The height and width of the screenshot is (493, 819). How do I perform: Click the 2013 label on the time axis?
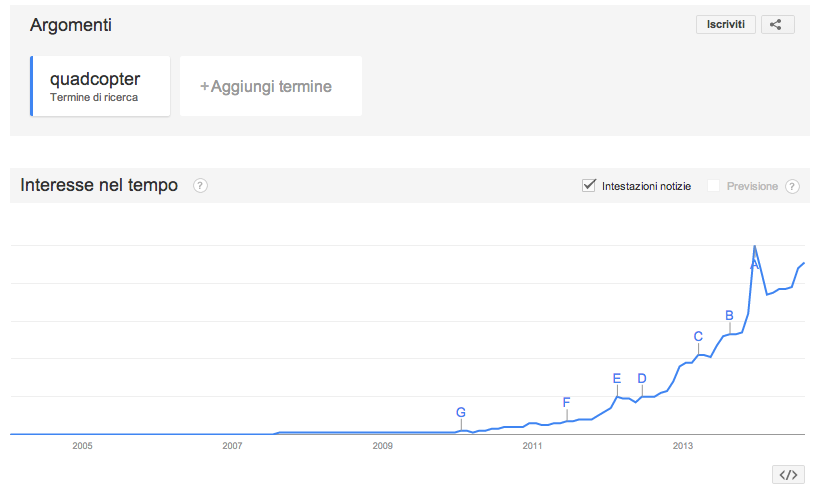(x=683, y=445)
